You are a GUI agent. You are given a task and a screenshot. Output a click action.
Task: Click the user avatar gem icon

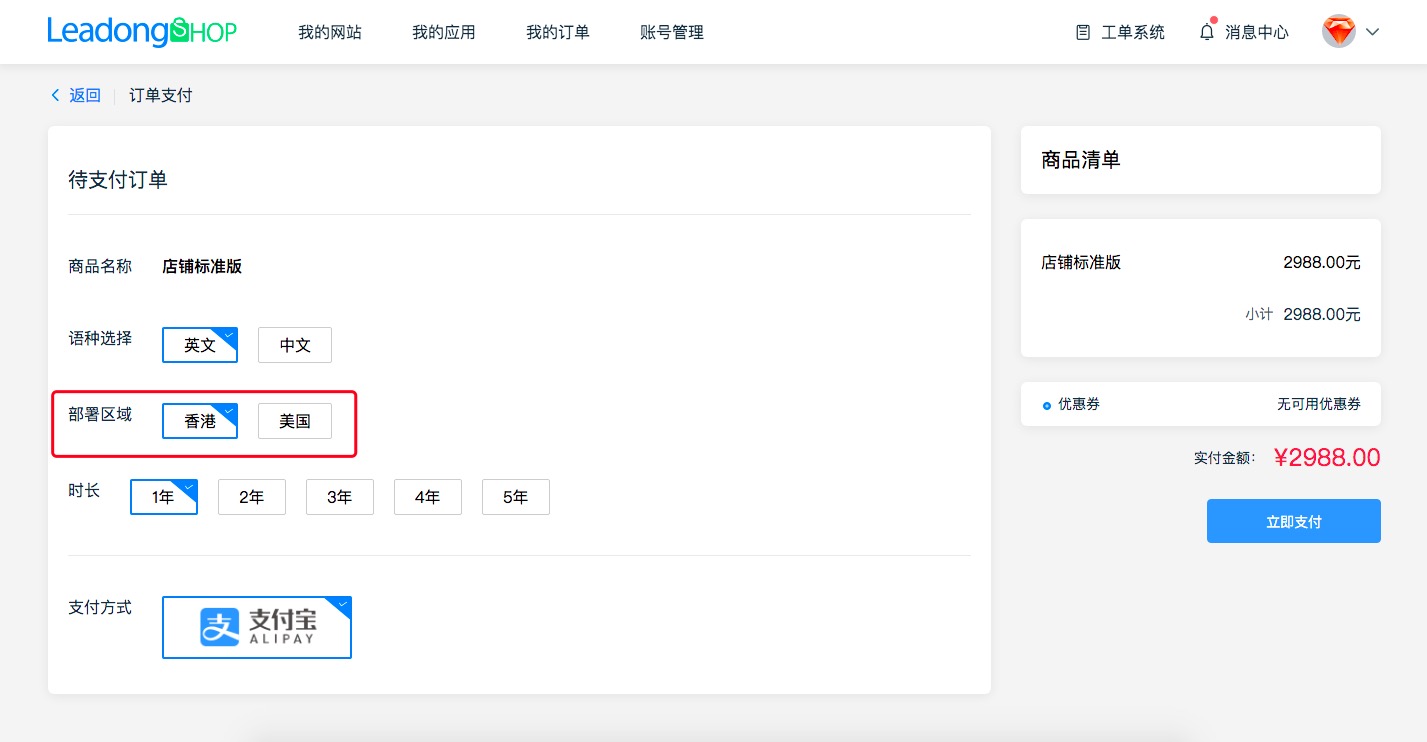(1338, 32)
